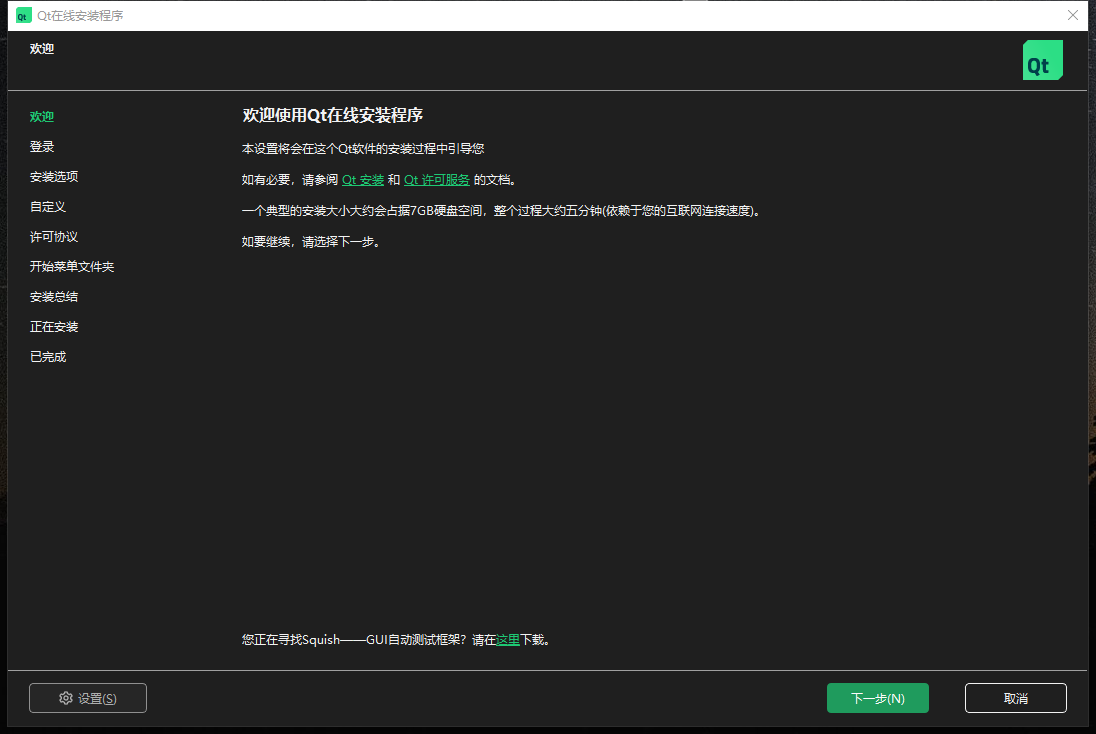1096x734 pixels.
Task: Select the 许可协议 step in the sidebar
Action: 54,237
